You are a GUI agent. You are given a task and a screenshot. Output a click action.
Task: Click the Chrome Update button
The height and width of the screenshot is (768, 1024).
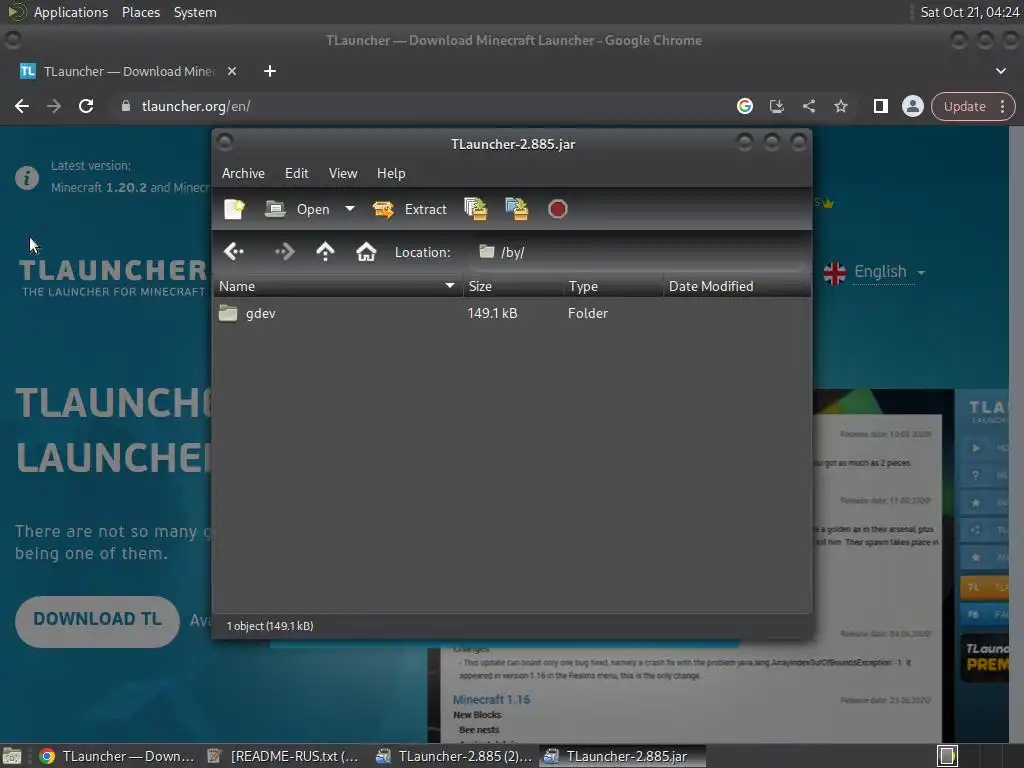[964, 106]
